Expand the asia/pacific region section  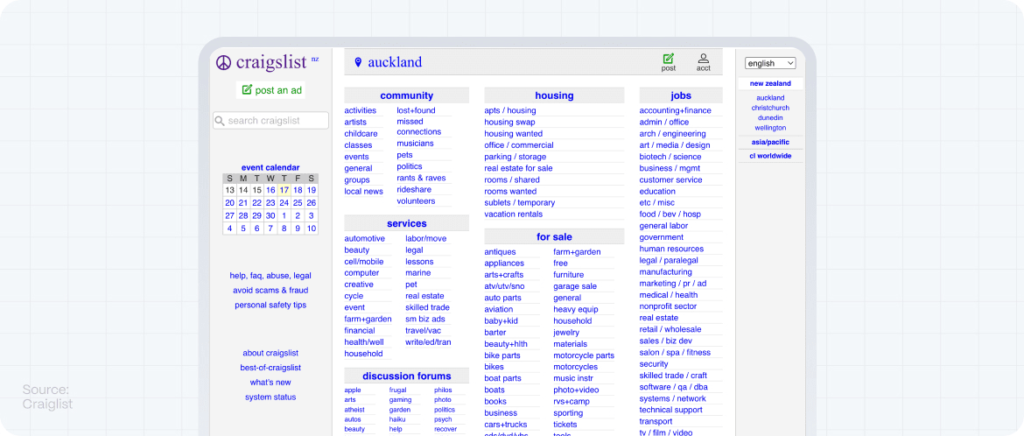[770, 142]
